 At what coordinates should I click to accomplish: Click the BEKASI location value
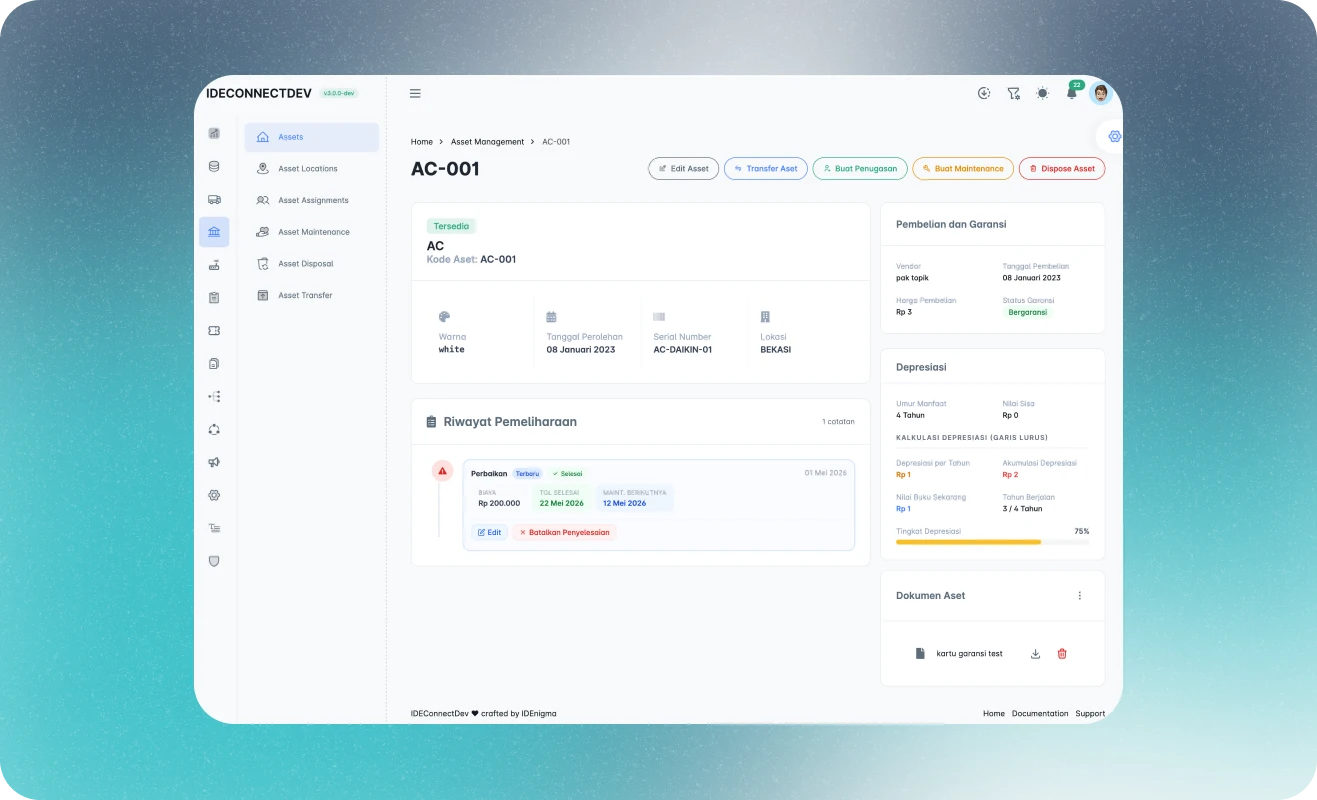(775, 350)
